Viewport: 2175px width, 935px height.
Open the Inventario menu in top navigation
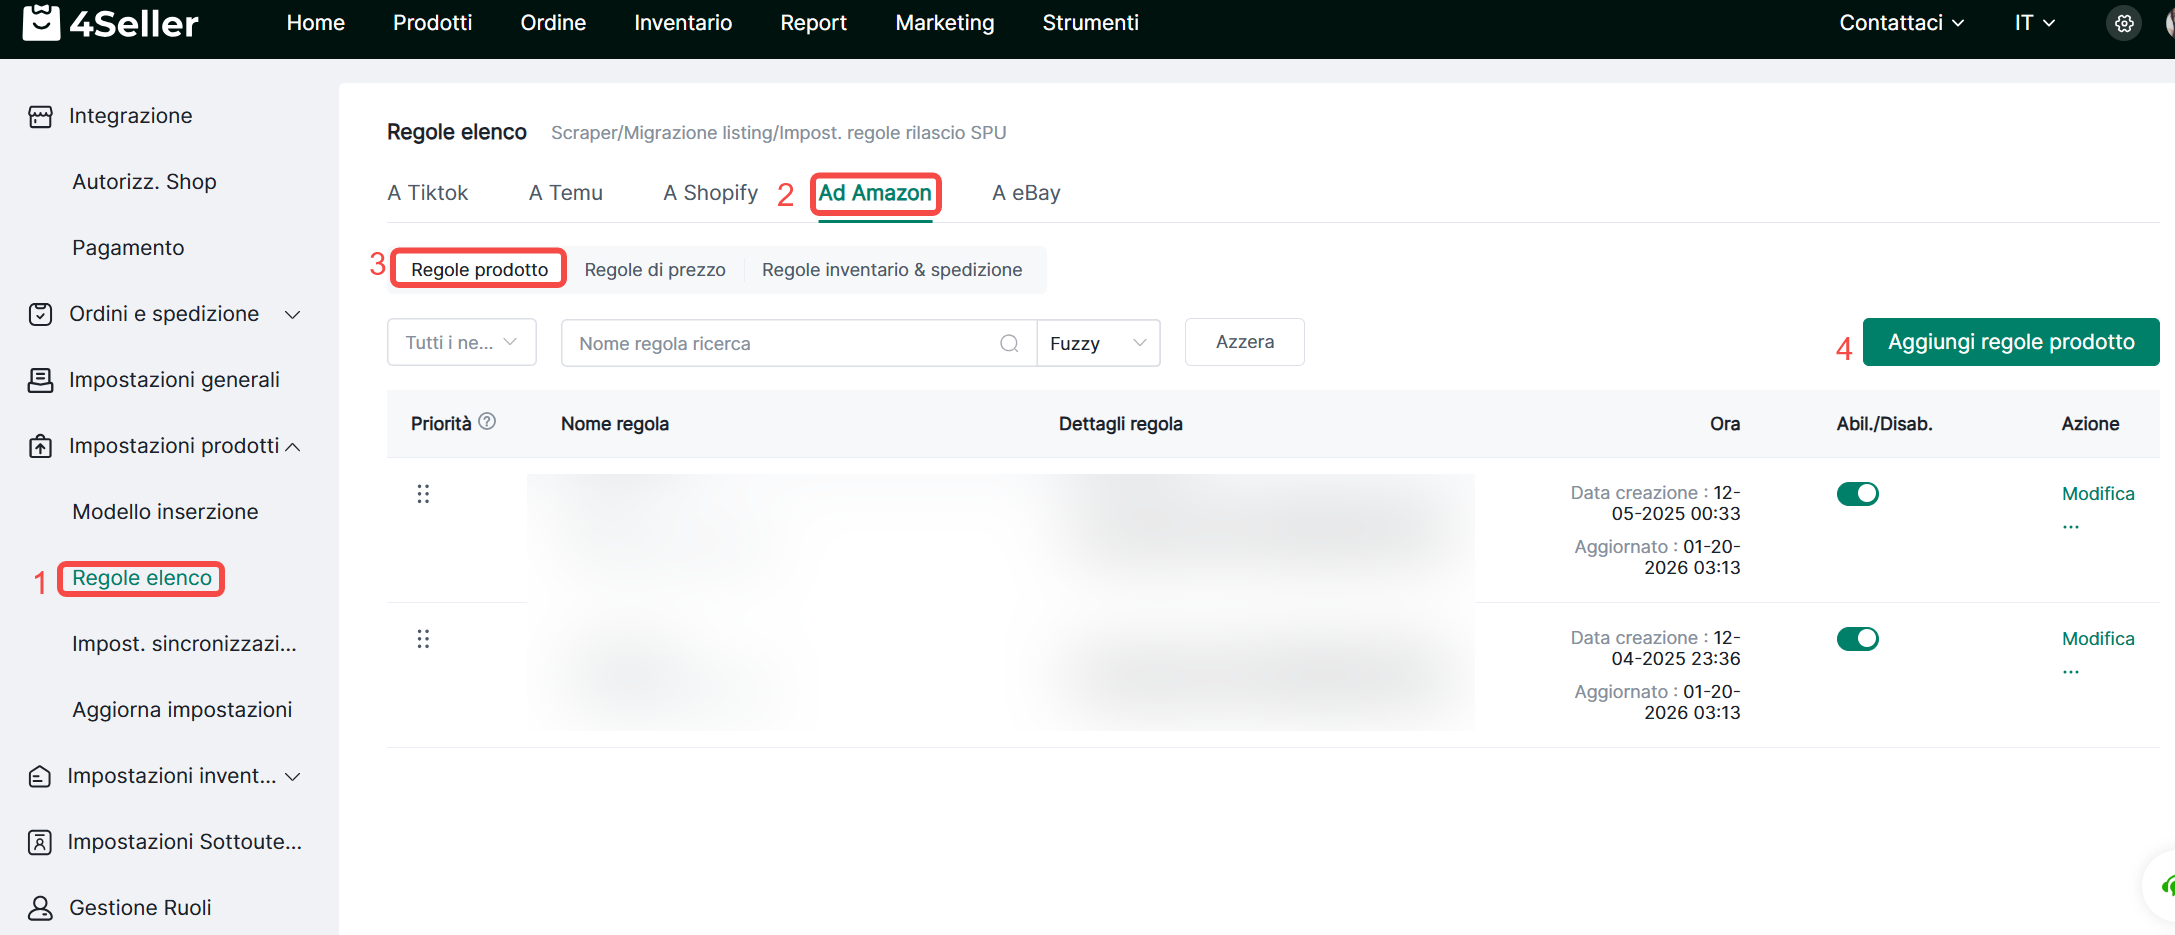[x=683, y=23]
